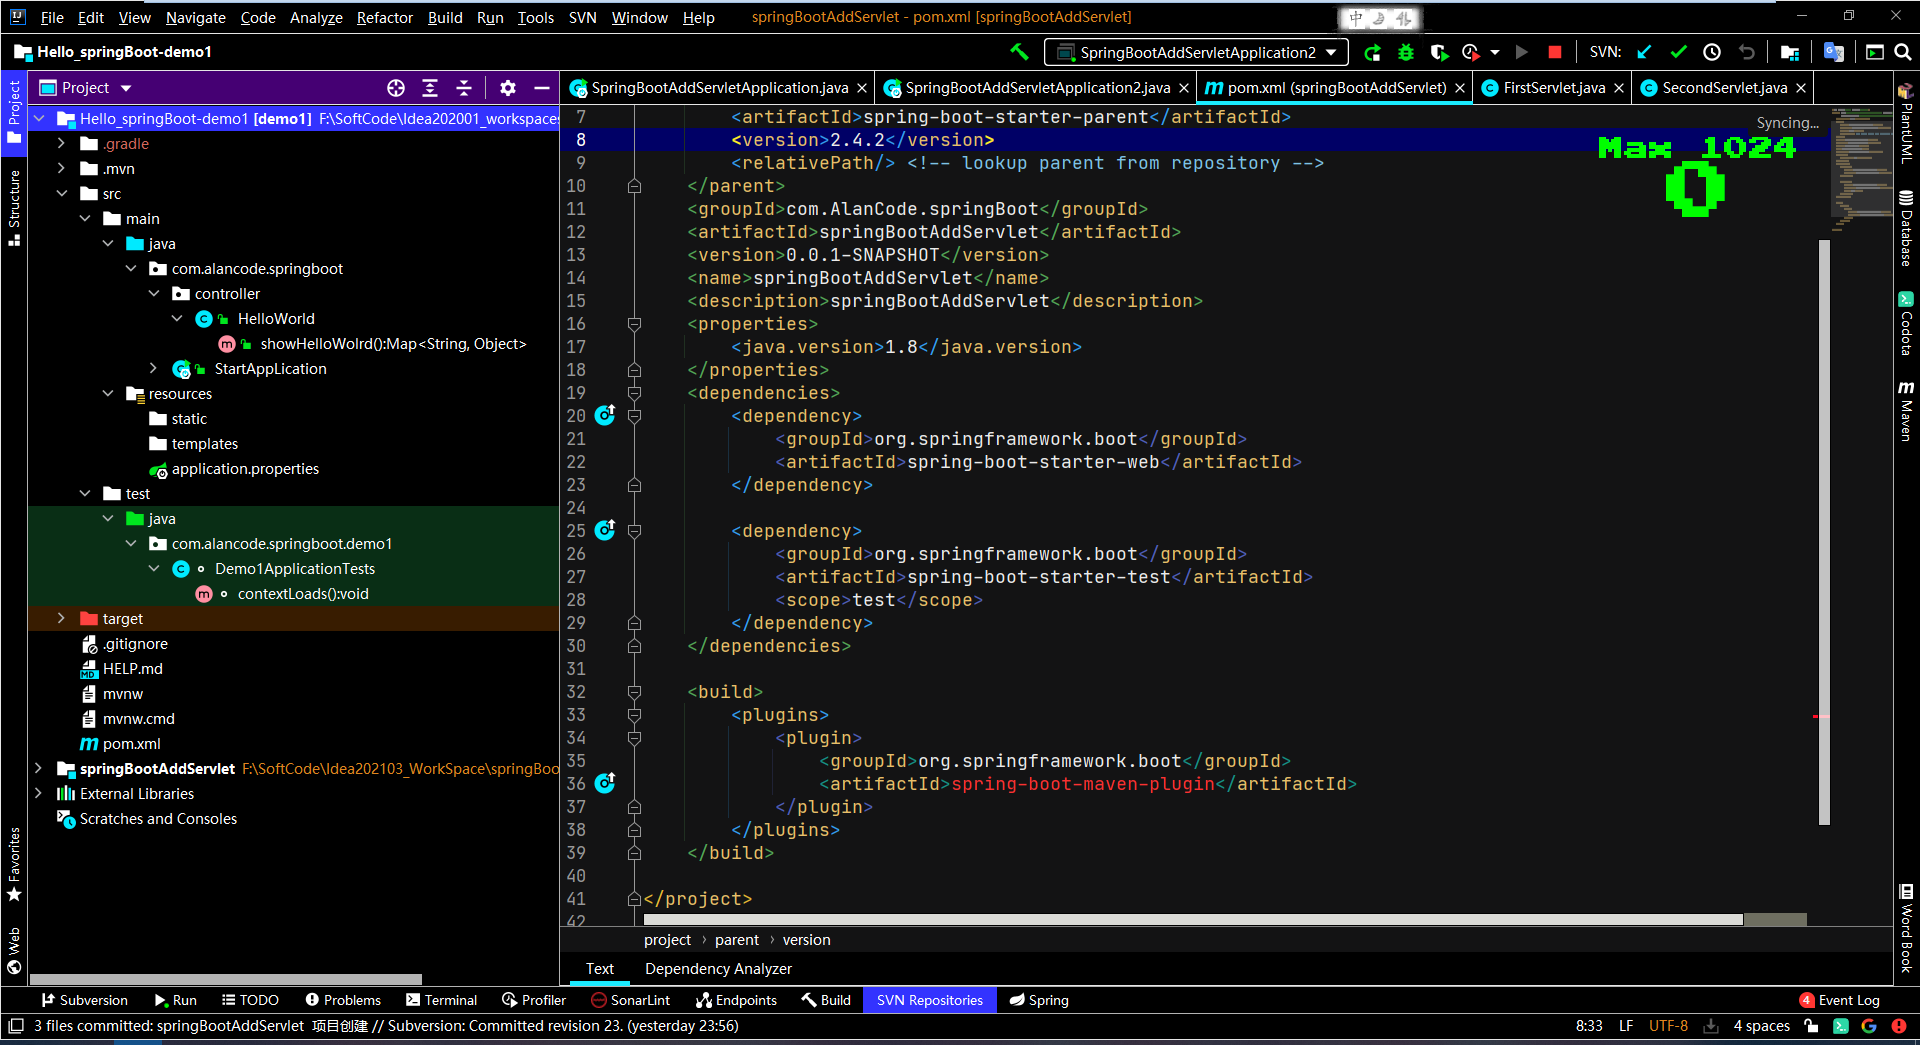Expand the target folder
Screen dimensions: 1920x1045
tap(61, 618)
